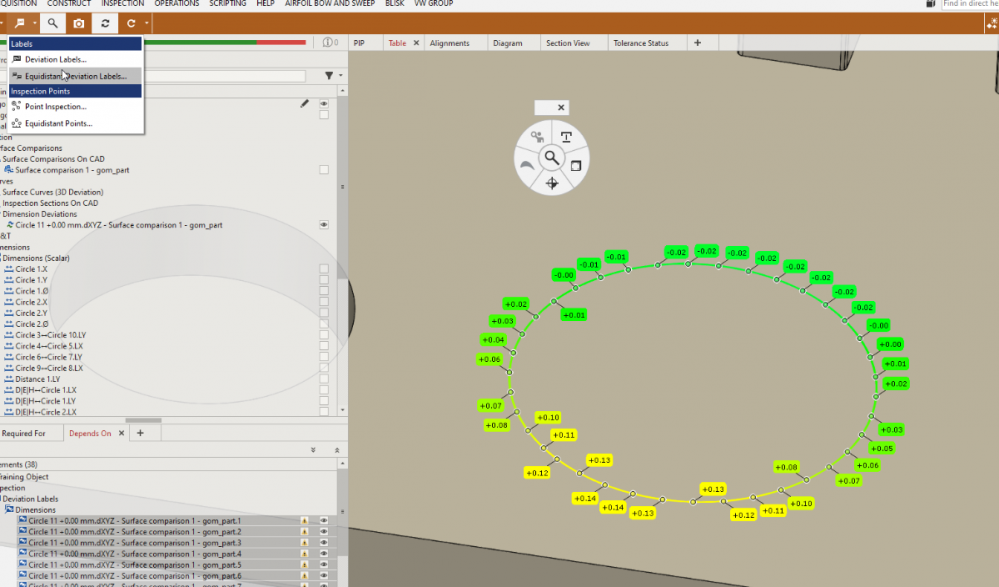Open the labels flag tool dropdown arrow
Image resolution: width=999 pixels, height=587 pixels.
pyautogui.click(x=35, y=23)
